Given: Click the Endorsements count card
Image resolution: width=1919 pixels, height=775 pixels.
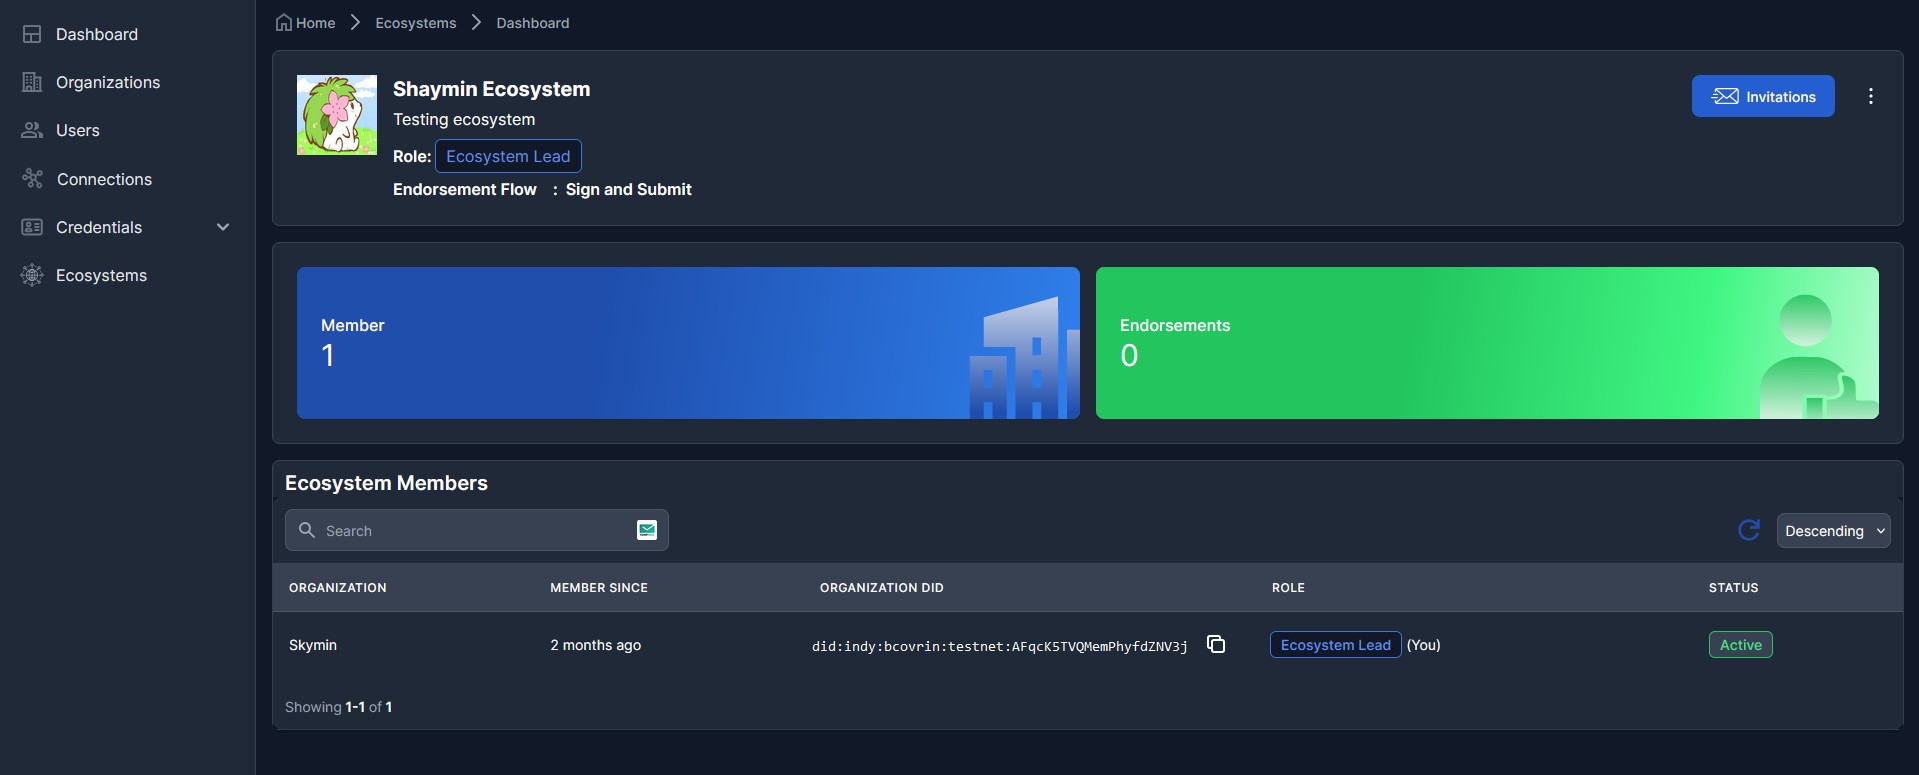Looking at the screenshot, I should click(1487, 343).
